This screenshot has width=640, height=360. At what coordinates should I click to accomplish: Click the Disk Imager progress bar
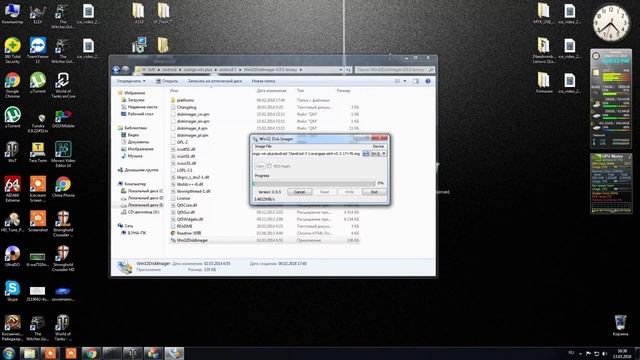tap(314, 183)
